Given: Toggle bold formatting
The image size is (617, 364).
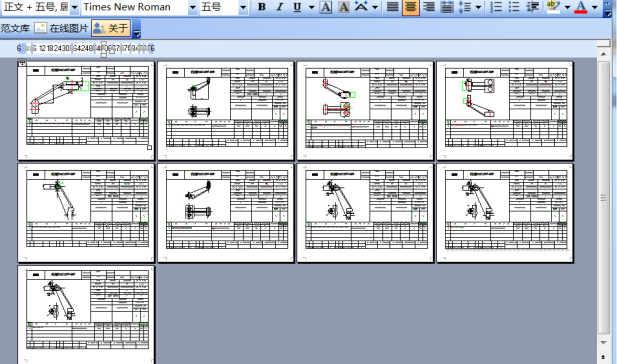Looking at the screenshot, I should (261, 7).
